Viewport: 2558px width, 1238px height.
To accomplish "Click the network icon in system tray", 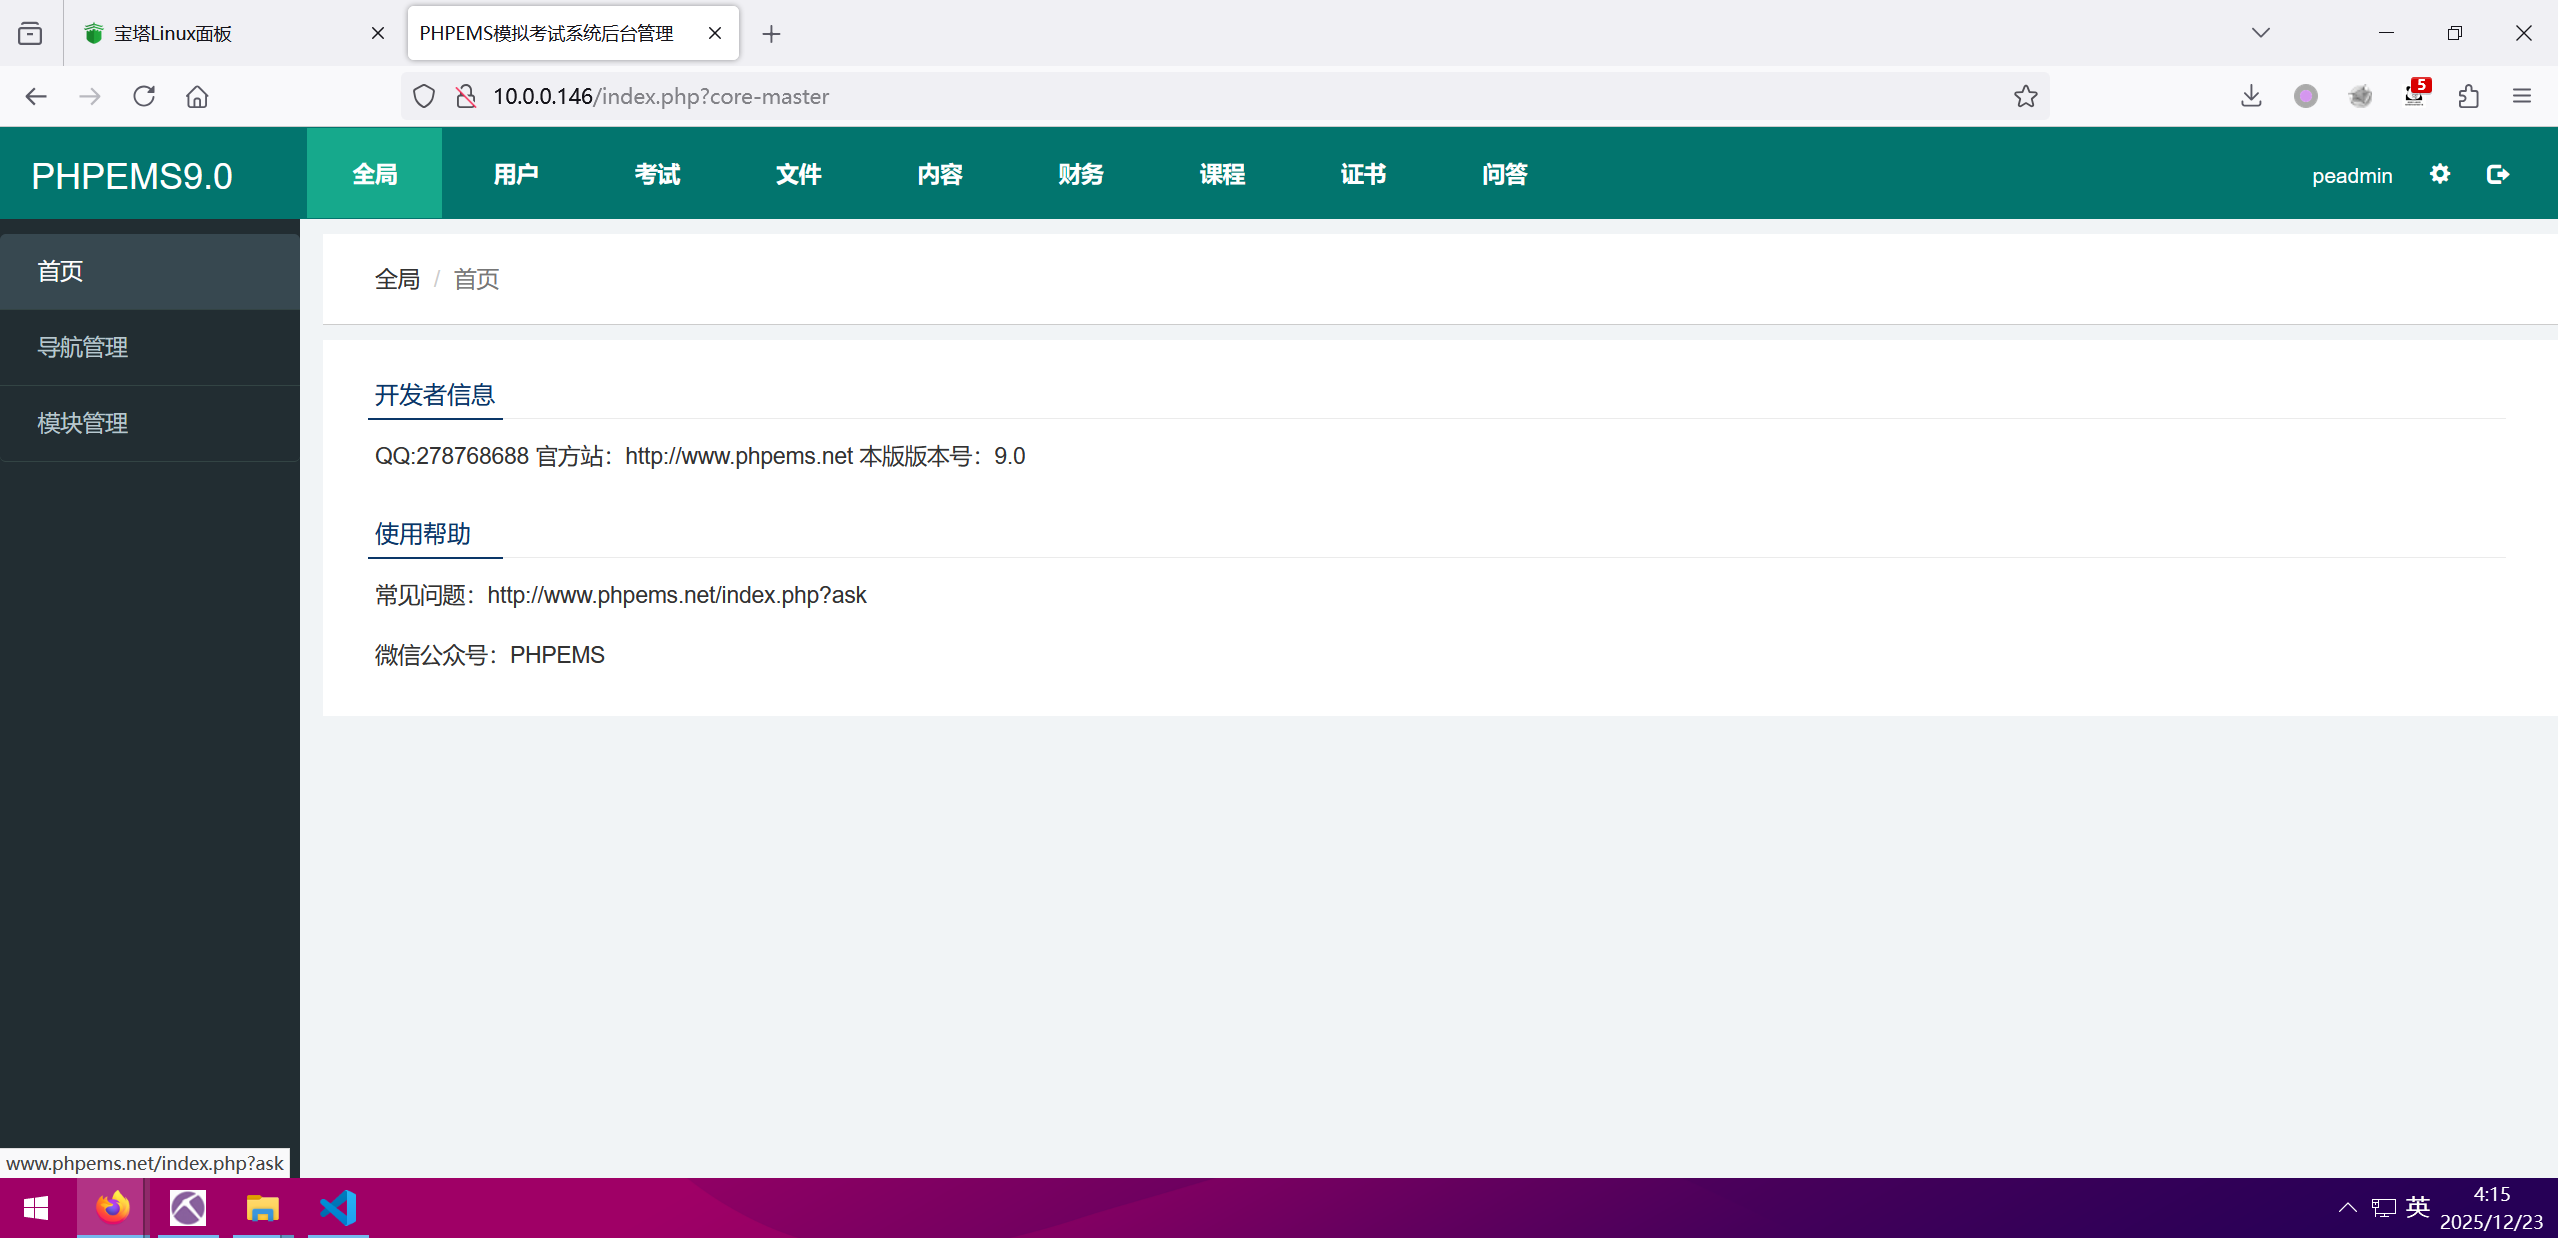I will pyautogui.click(x=2384, y=1208).
